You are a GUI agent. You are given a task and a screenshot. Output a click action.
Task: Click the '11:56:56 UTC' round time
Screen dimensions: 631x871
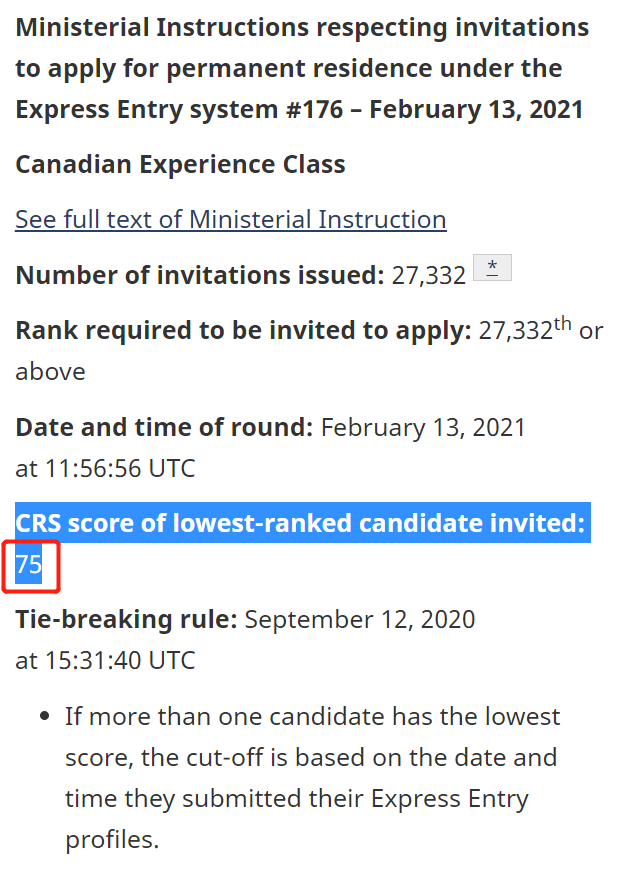coord(120,468)
